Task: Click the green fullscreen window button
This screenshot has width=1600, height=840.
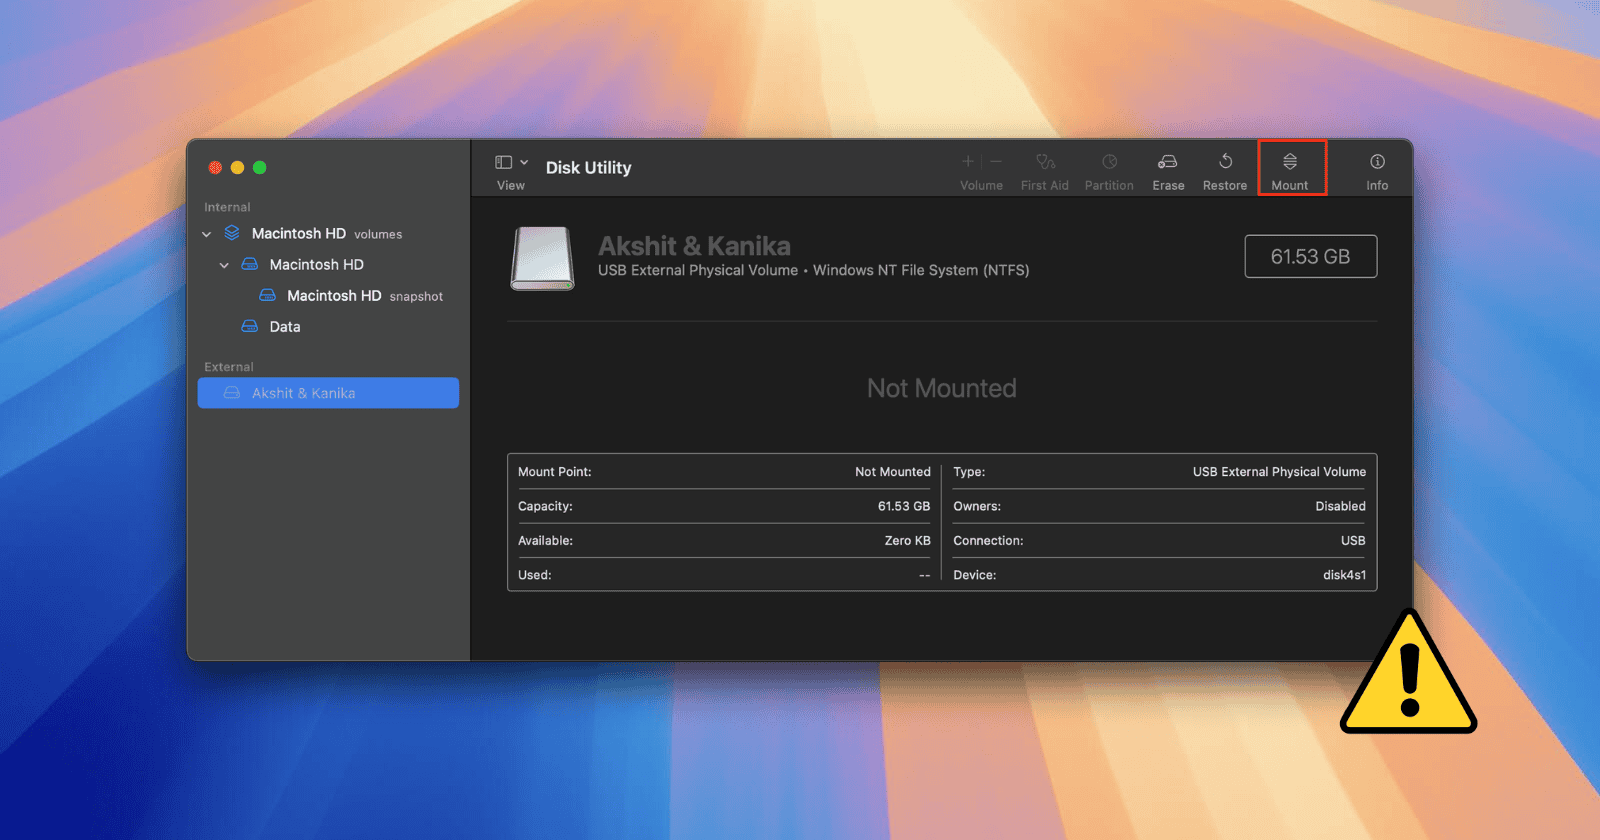Action: pyautogui.click(x=260, y=168)
